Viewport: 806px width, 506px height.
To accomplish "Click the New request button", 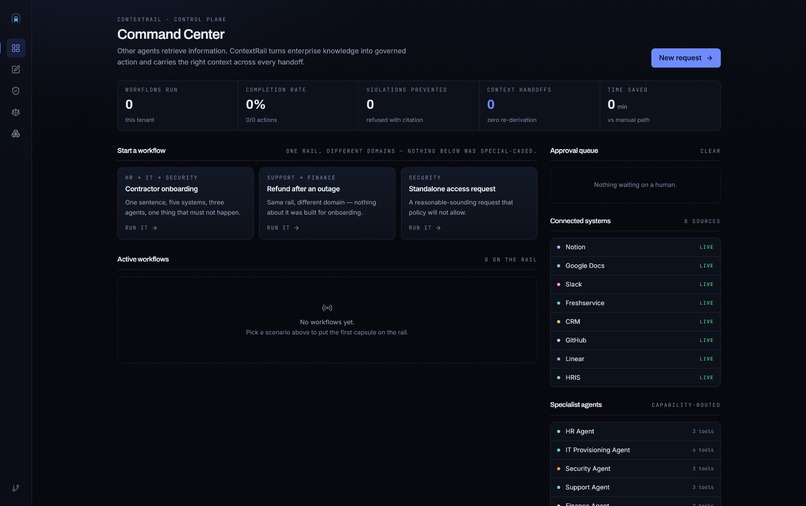I will tap(686, 58).
